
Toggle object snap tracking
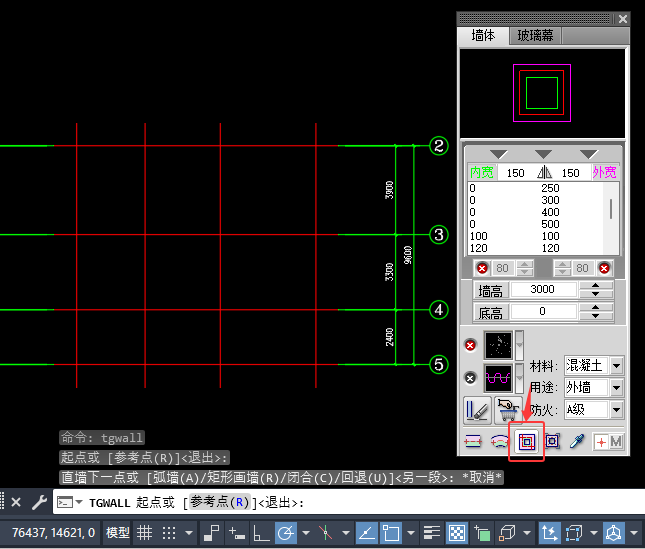pyautogui.click(x=367, y=533)
